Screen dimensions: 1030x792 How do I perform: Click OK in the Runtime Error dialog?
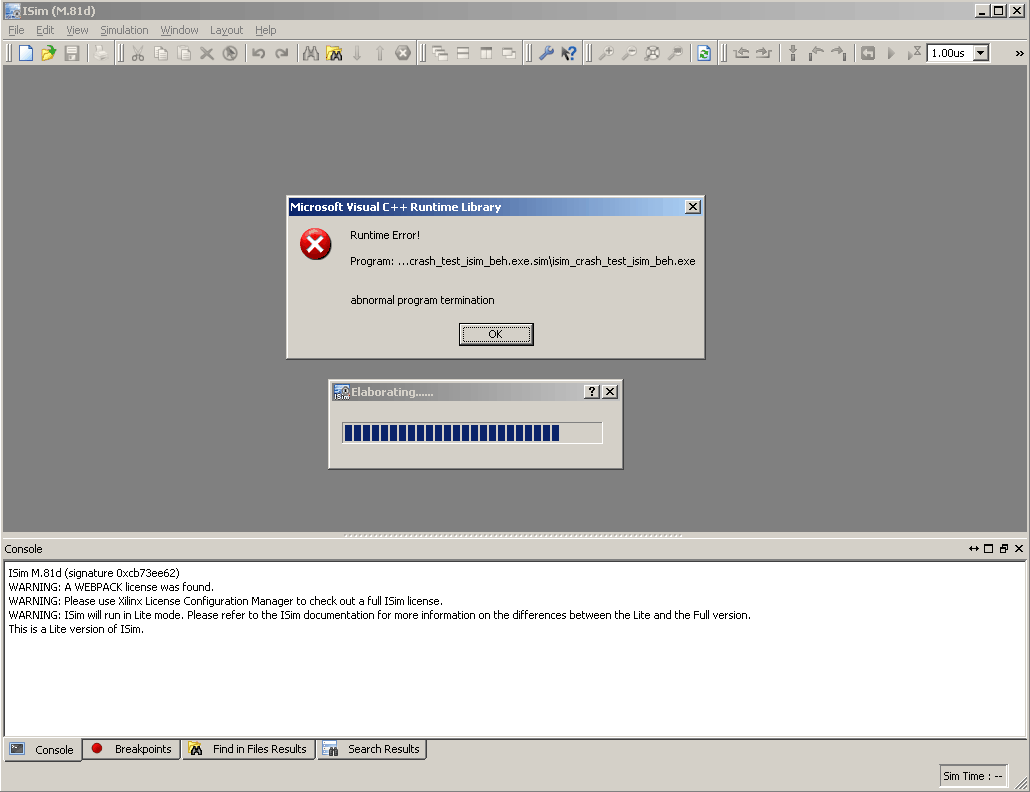click(496, 334)
